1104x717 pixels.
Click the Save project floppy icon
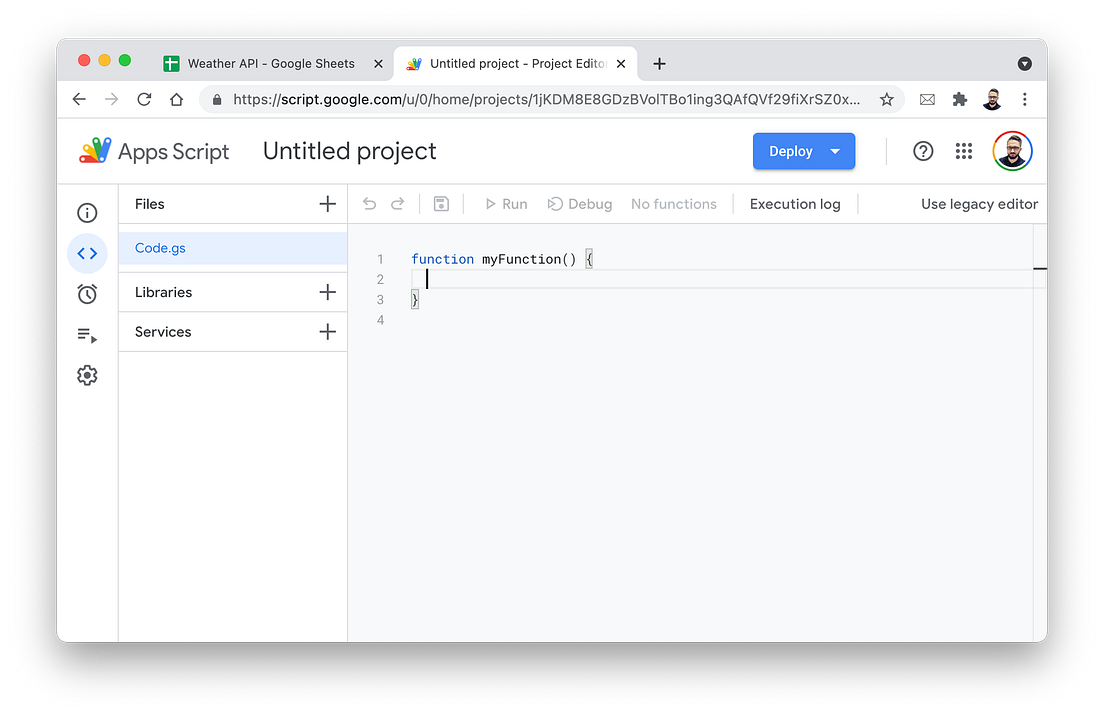[x=441, y=204]
